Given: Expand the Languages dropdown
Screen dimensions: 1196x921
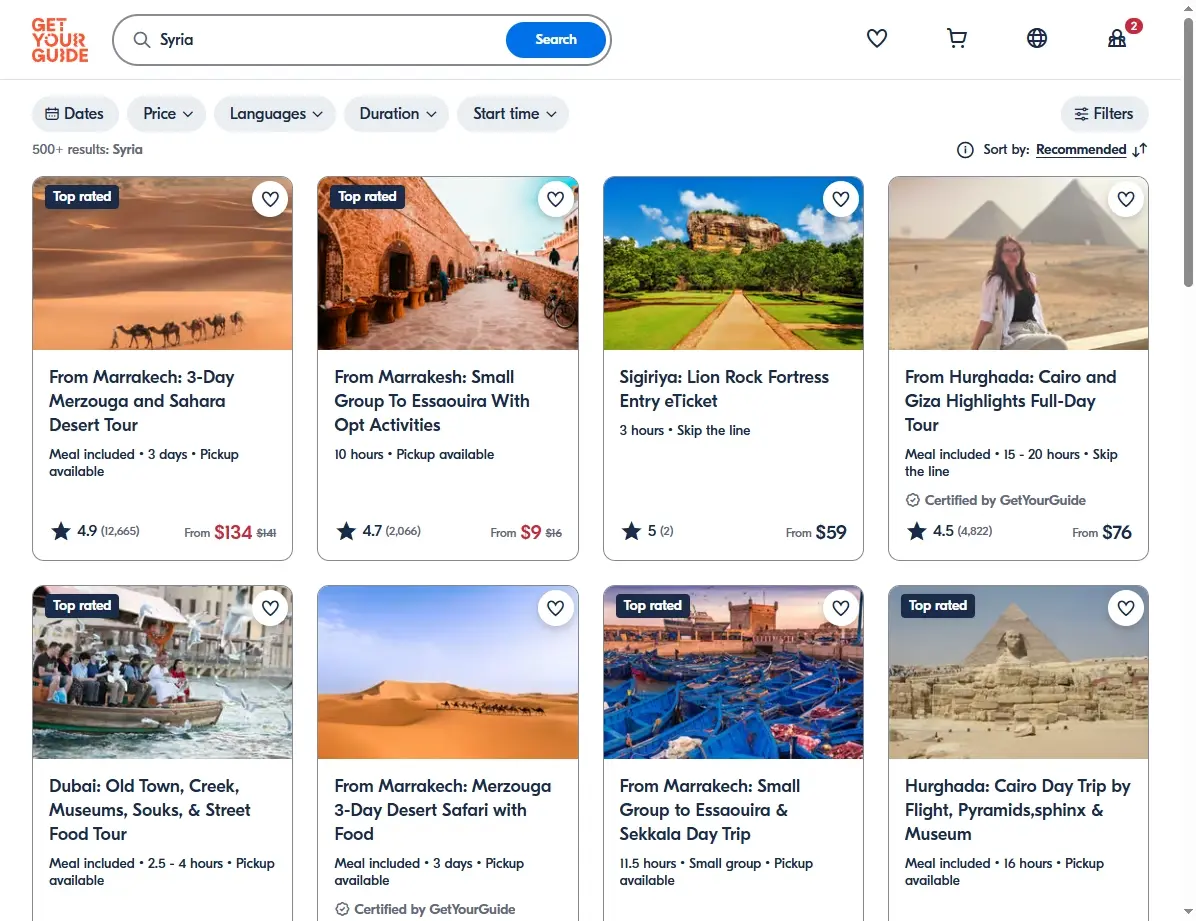Looking at the screenshot, I should pyautogui.click(x=275, y=114).
